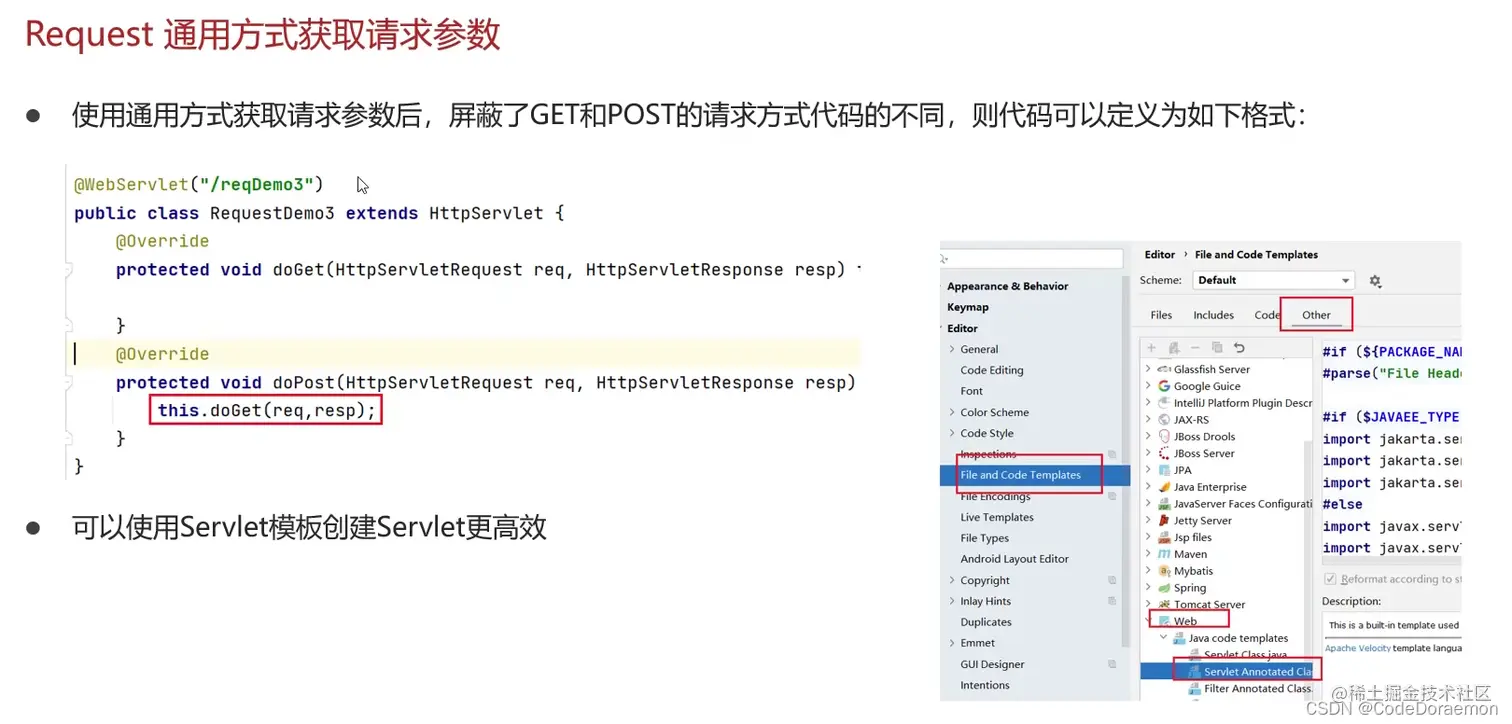Switch to the Code tab
The image size is (1512, 724).
pos(1267,315)
